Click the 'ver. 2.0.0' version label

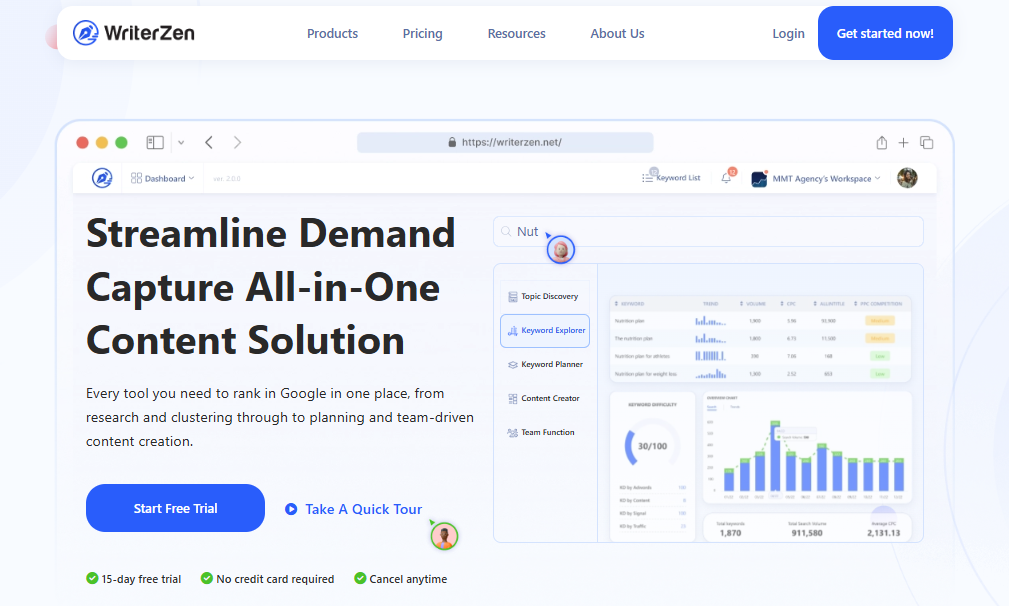tap(227, 179)
